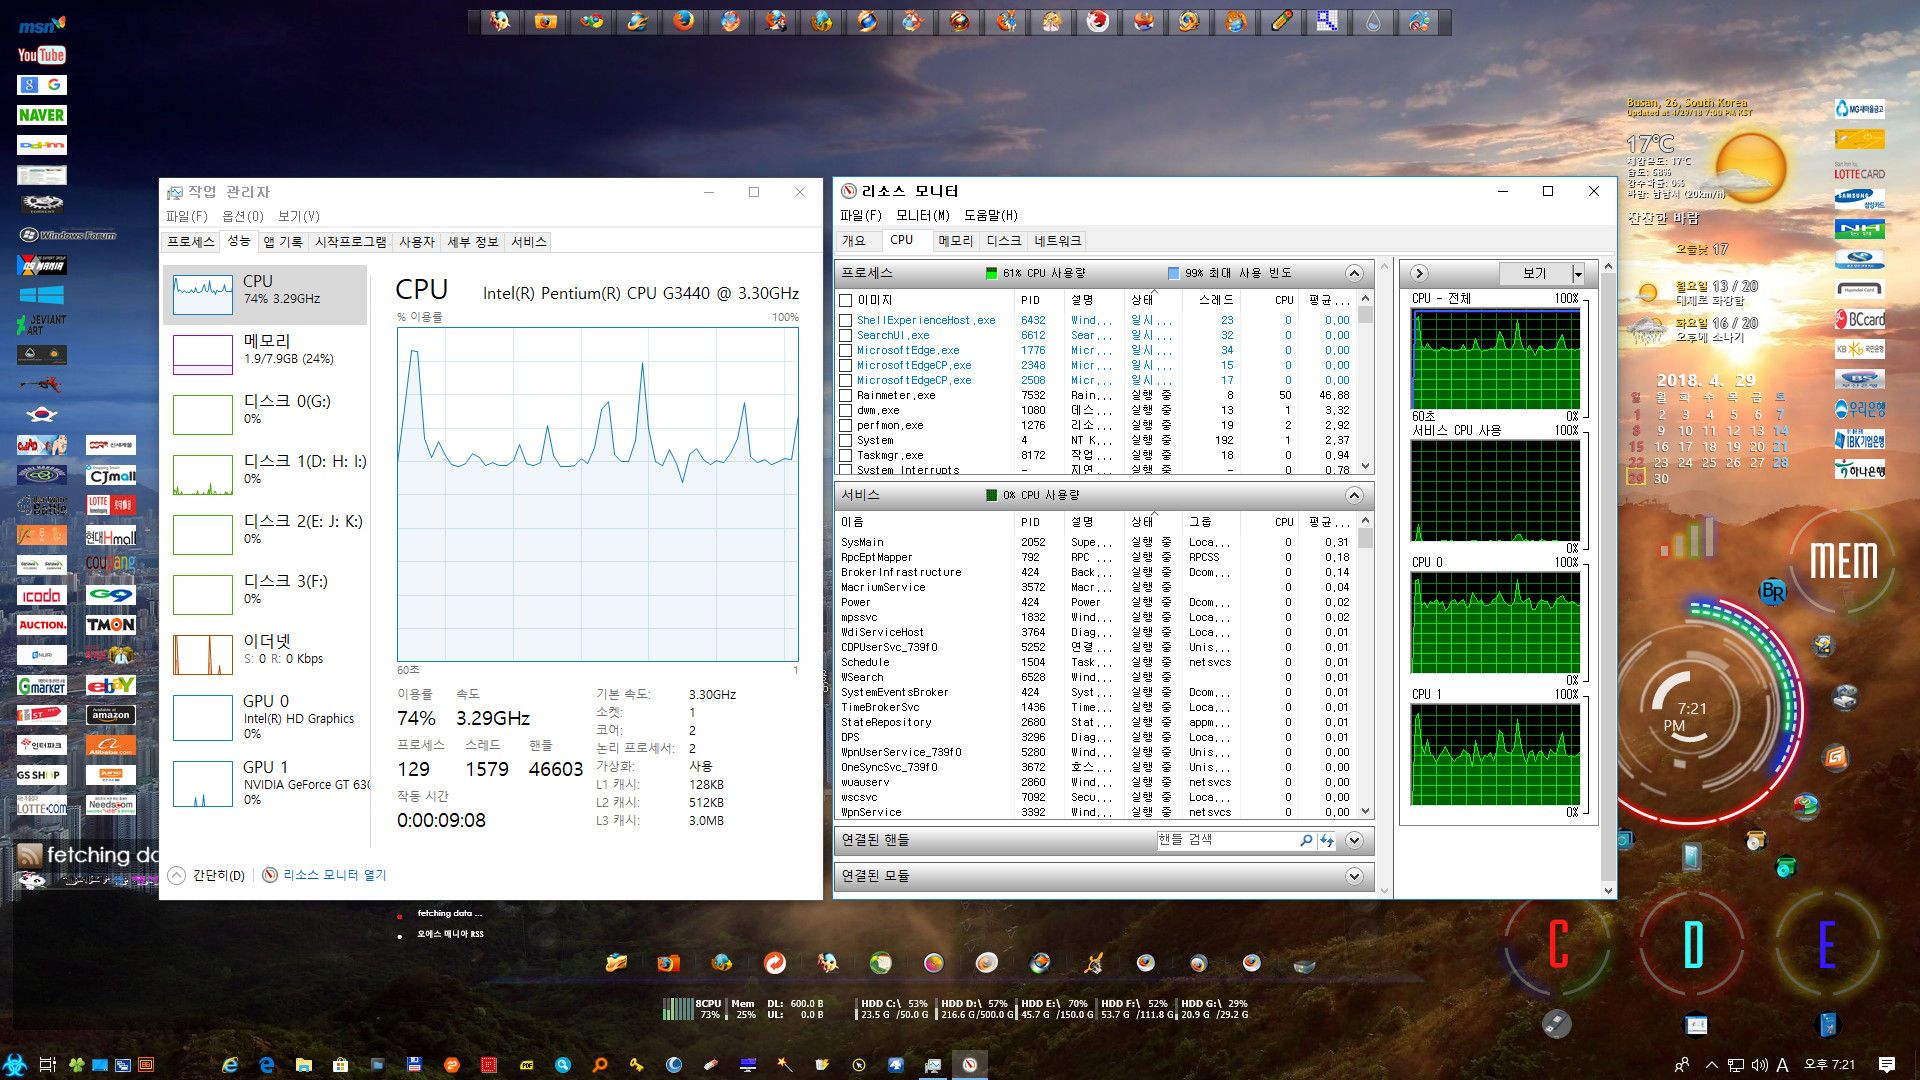Screen dimensions: 1920x1080
Task: Click the C drive Rainmeter gauge
Action: click(1558, 945)
